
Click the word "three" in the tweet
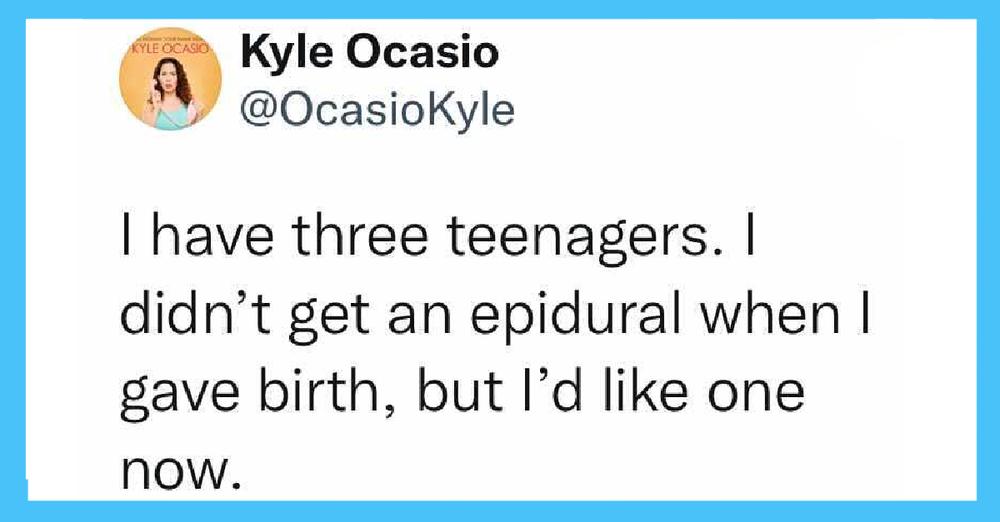360,235
